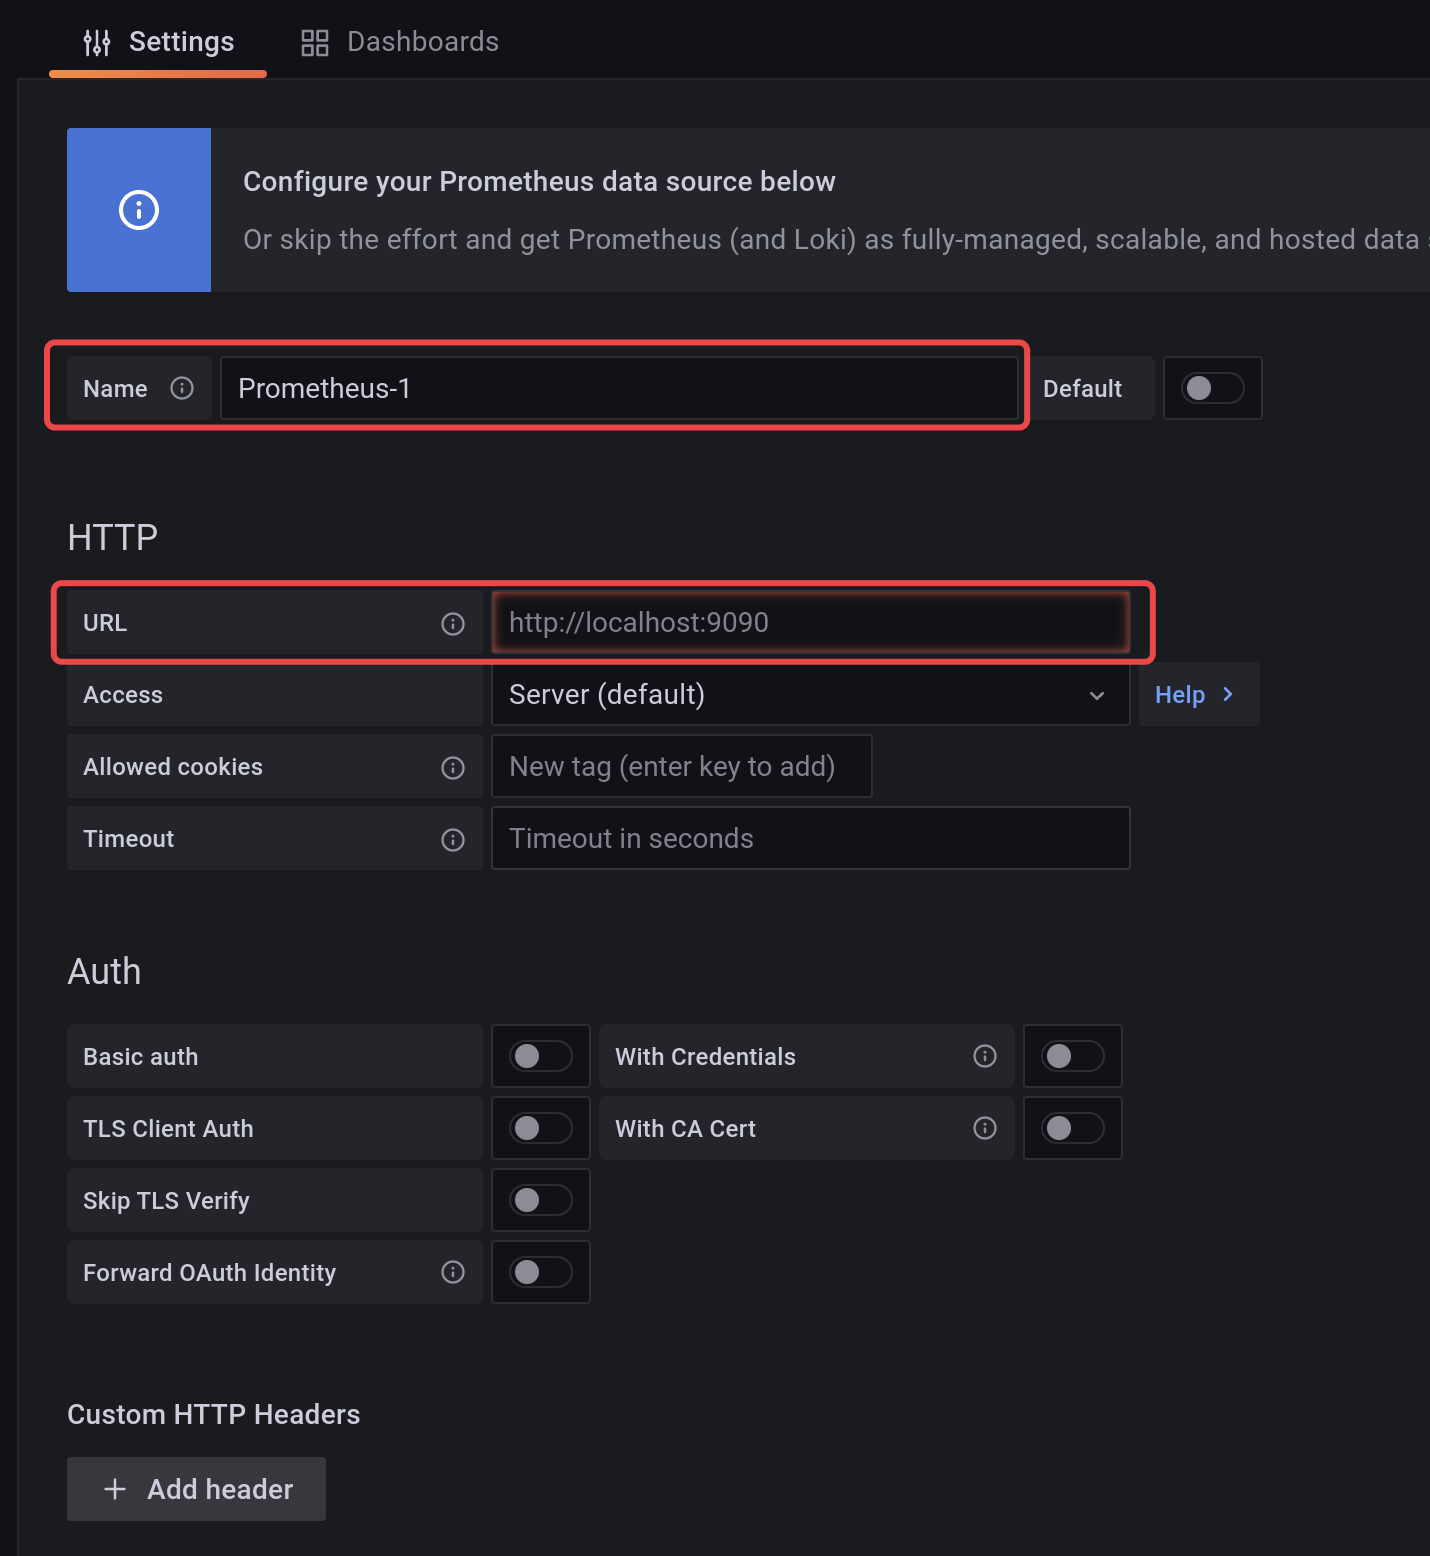This screenshot has height=1556, width=1430.
Task: Click the info icon in the URL row
Action: click(453, 624)
